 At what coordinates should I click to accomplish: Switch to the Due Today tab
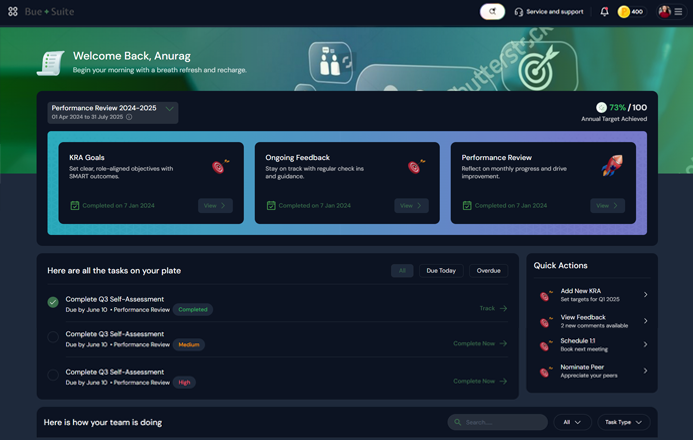(x=440, y=270)
